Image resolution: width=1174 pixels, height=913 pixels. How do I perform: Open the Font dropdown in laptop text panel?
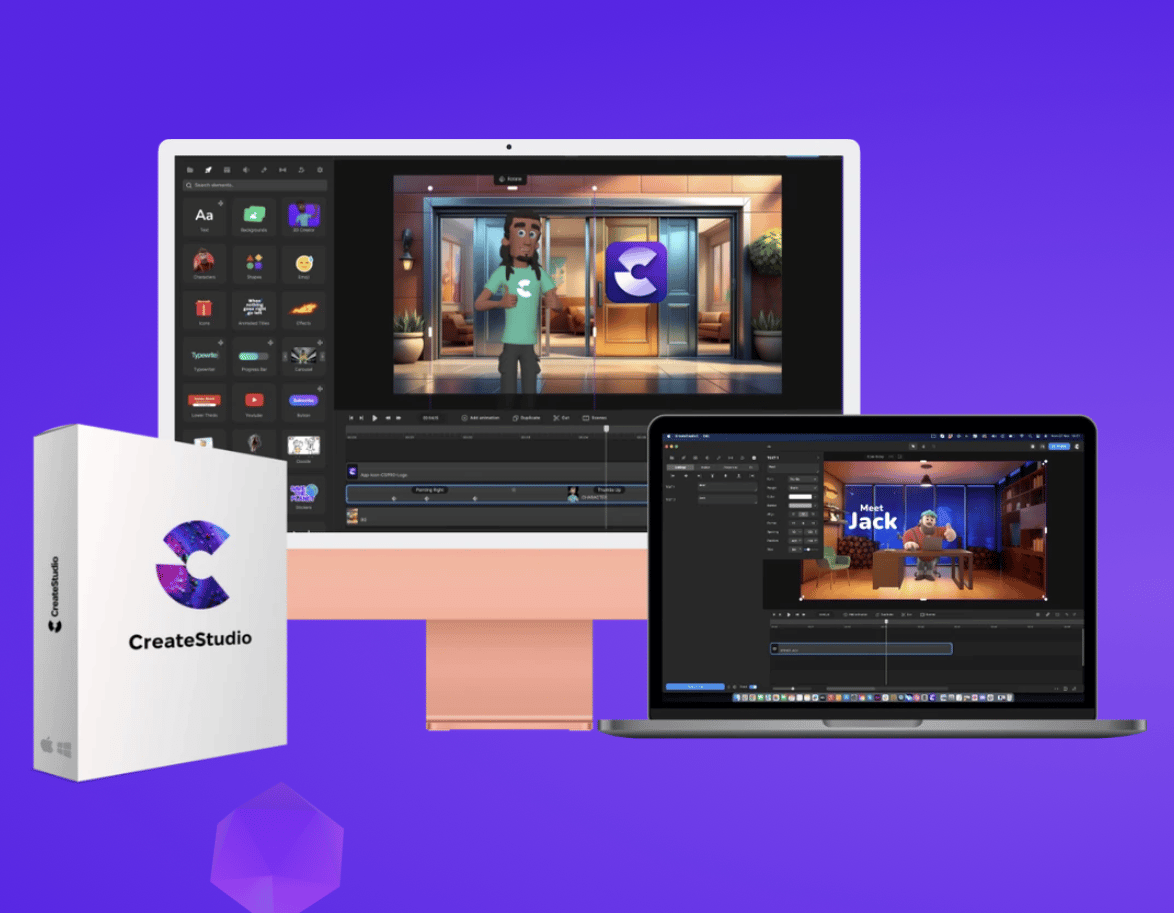pos(803,479)
